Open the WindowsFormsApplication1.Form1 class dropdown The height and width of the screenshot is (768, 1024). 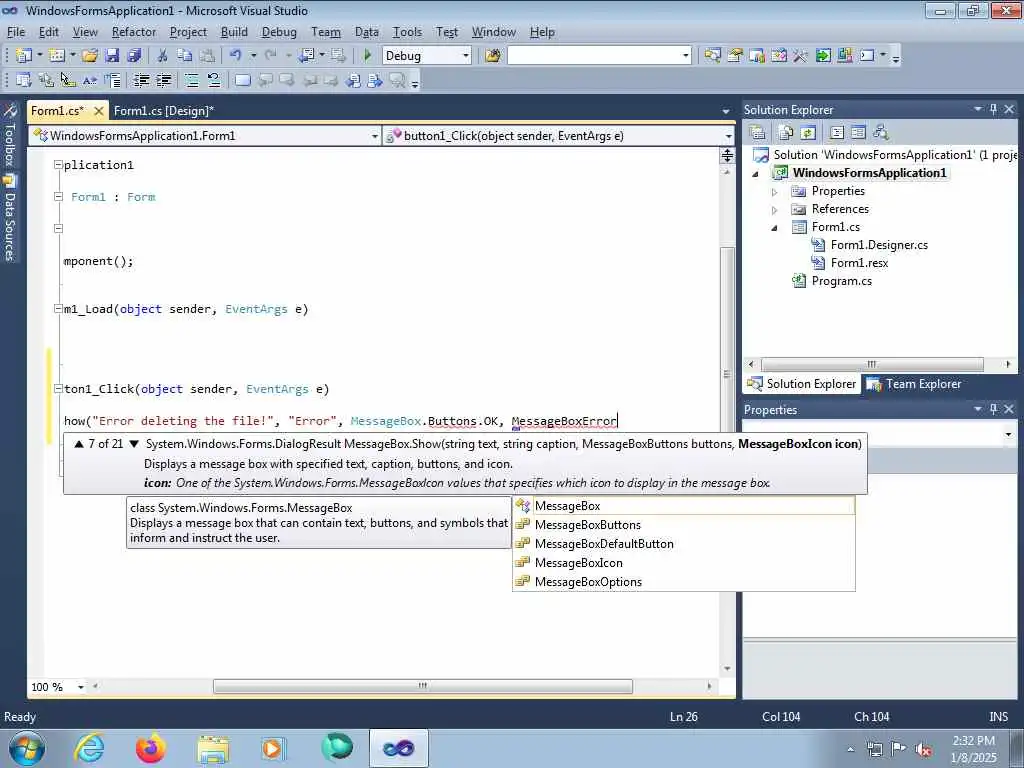(374, 136)
